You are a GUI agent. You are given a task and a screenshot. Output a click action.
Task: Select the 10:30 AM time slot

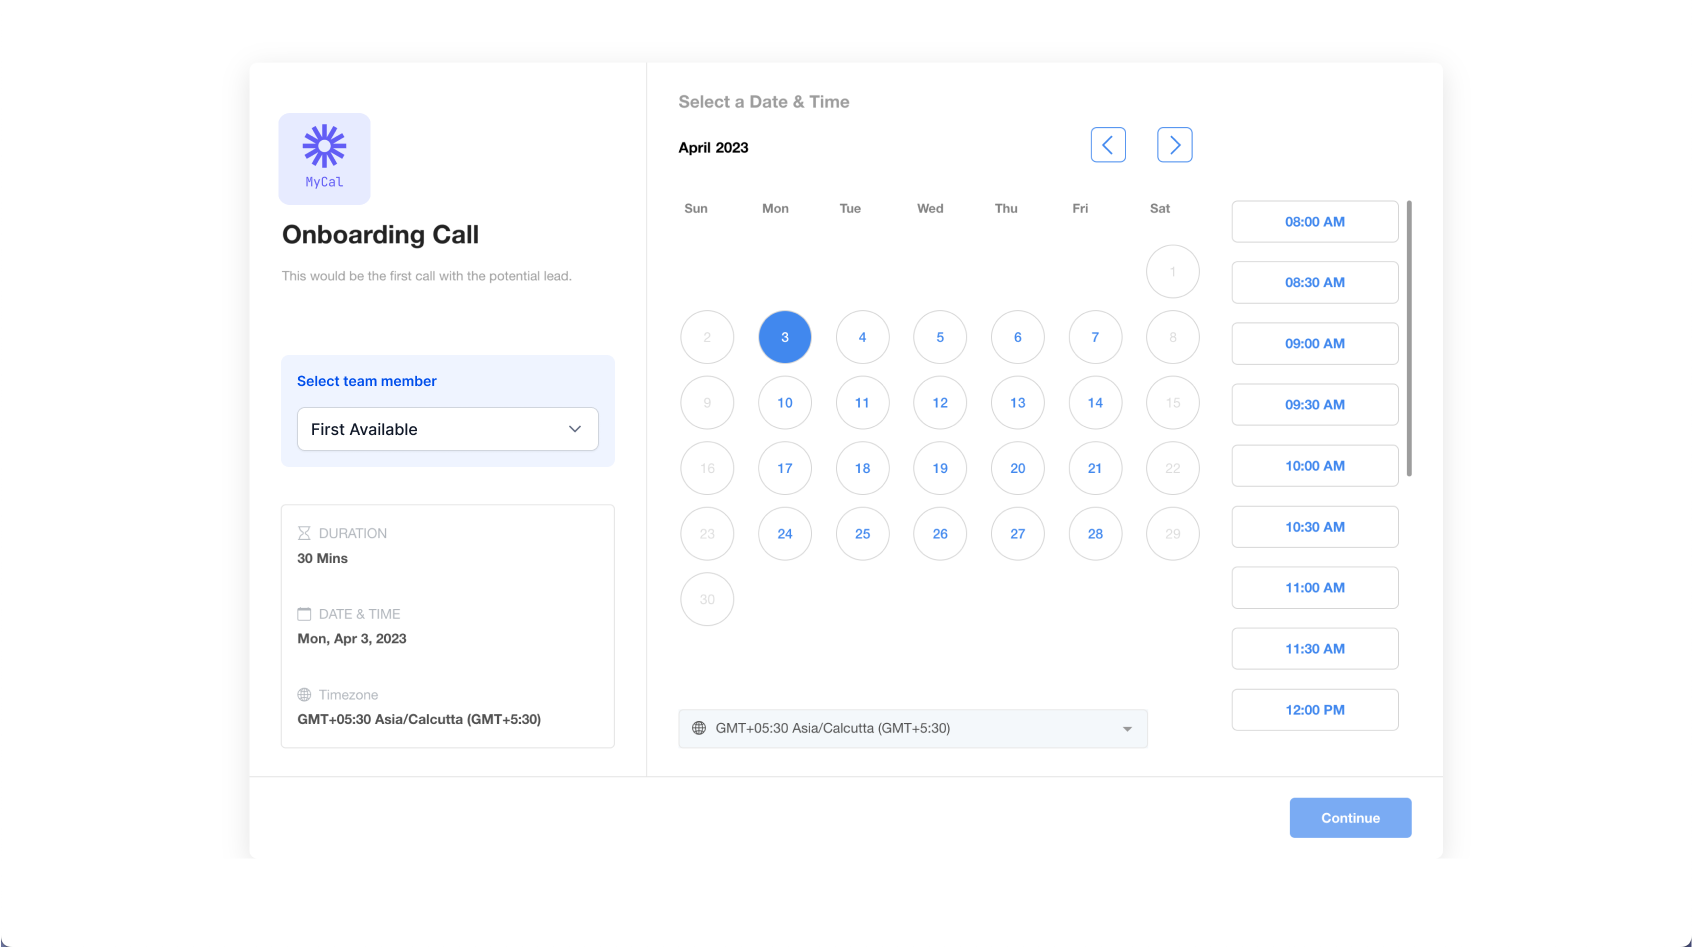(1314, 527)
